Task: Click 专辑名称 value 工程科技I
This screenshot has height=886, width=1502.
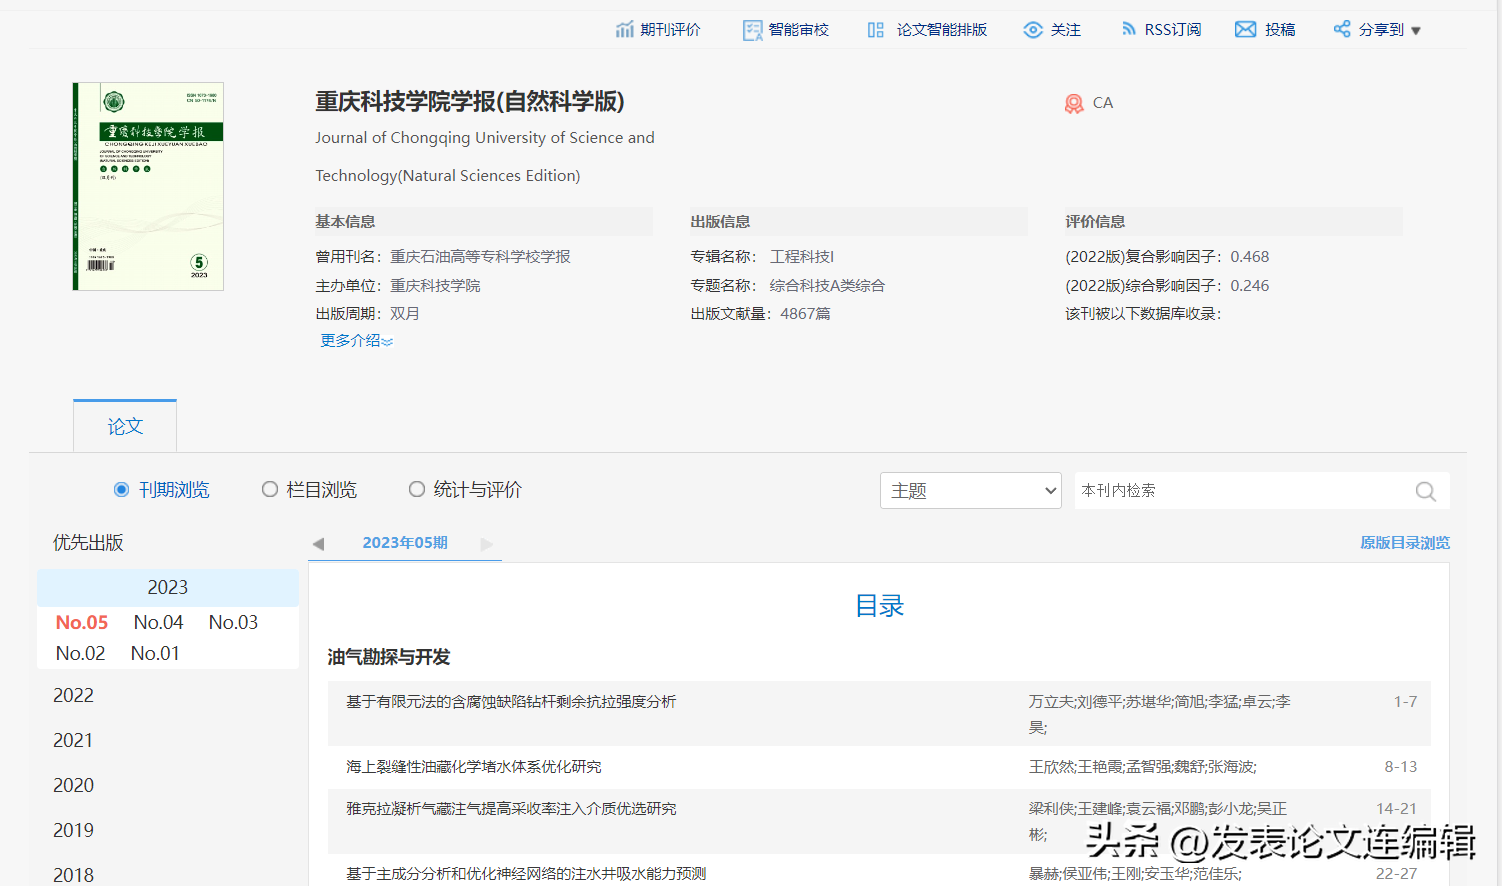Action: [x=802, y=257]
